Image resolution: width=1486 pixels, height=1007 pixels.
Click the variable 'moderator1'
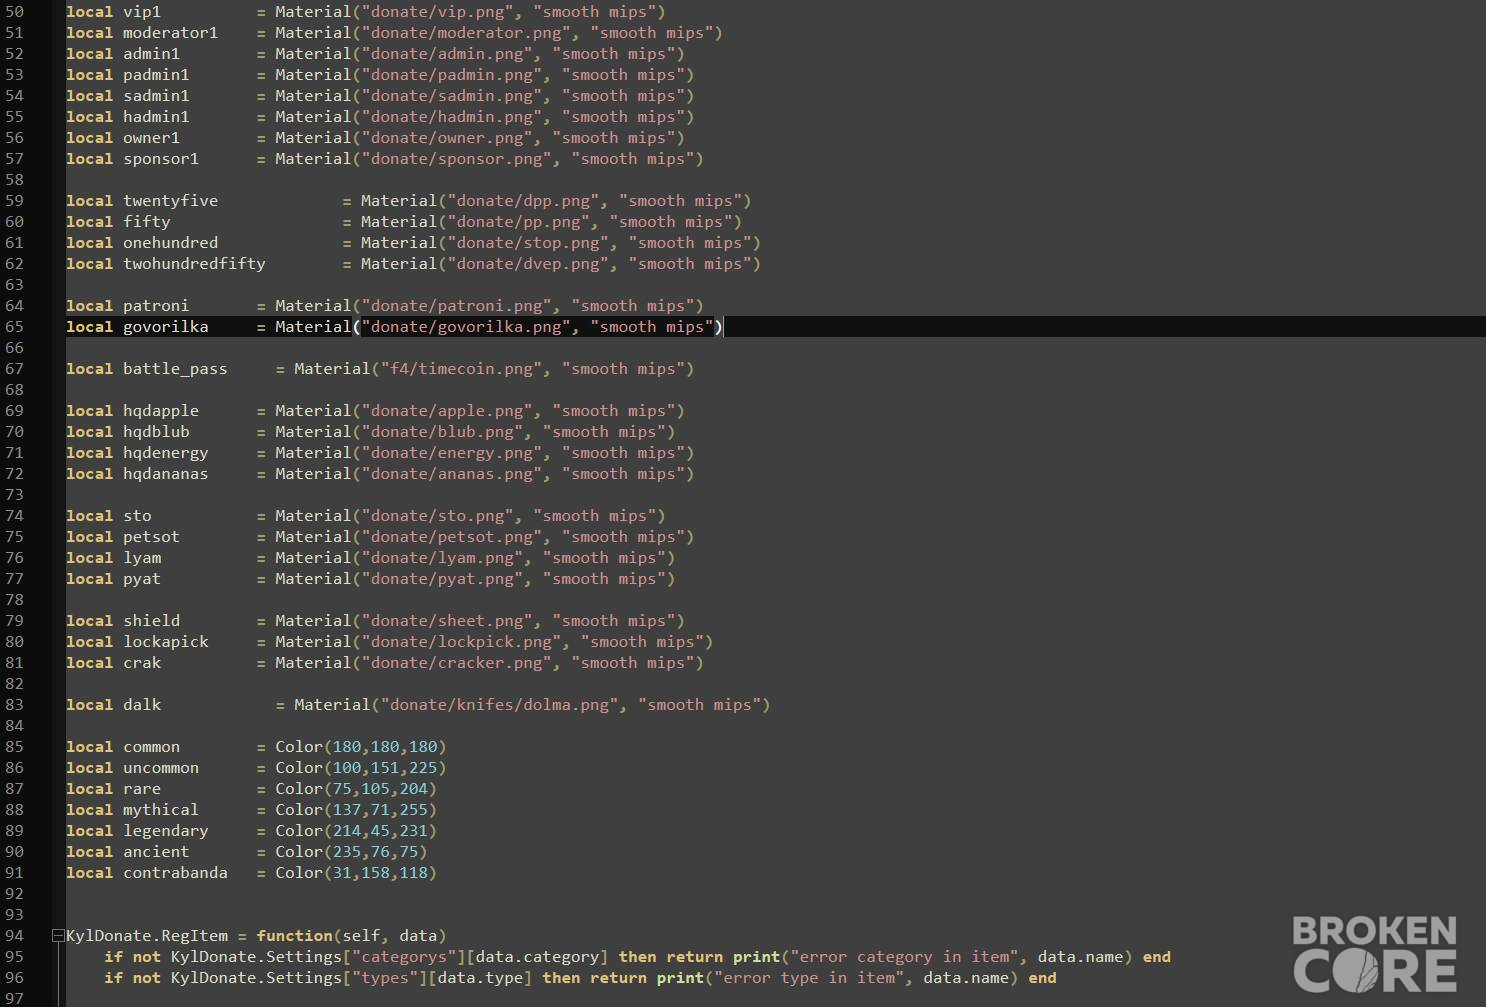[170, 33]
